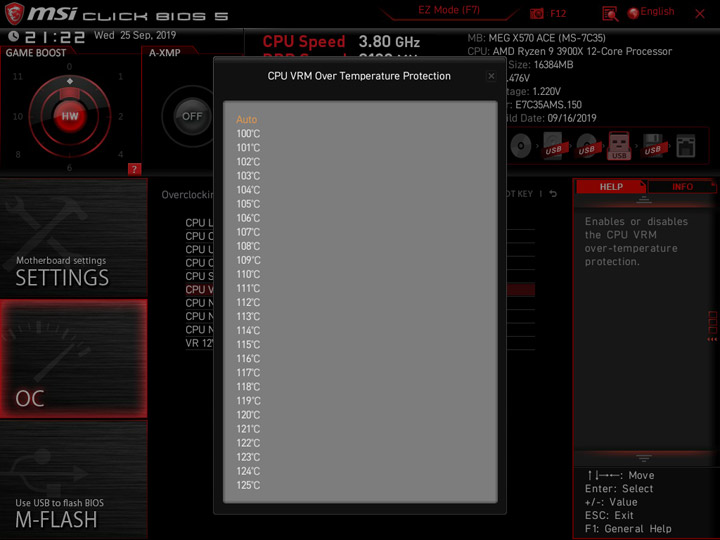This screenshot has height=540, width=720.
Task: Select 105°C protection value
Action: [x=248, y=204]
